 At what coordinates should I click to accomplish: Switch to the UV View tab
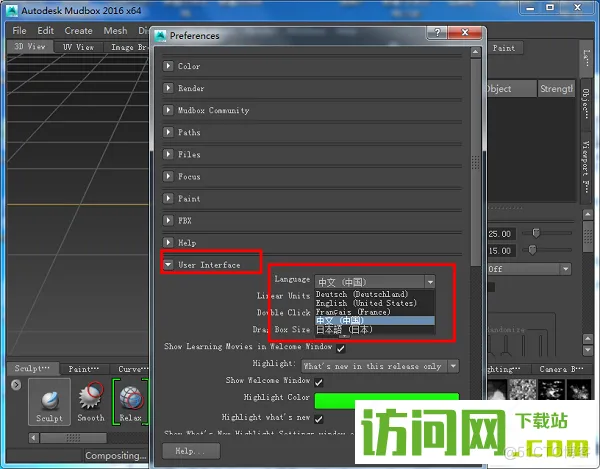[x=78, y=47]
